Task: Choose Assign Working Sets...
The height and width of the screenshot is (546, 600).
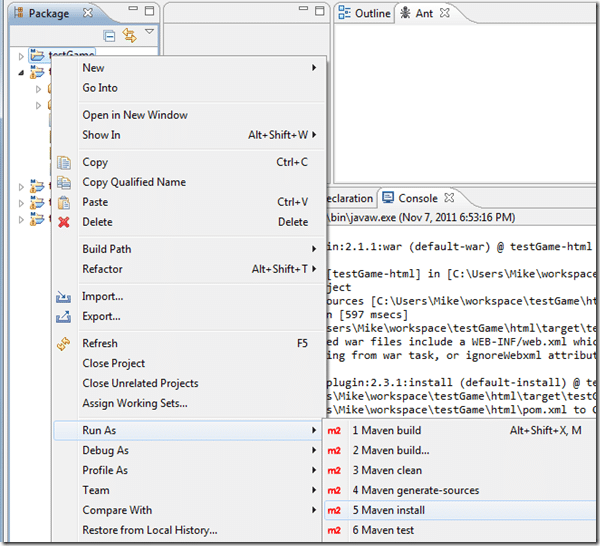Action: click(x=189, y=403)
